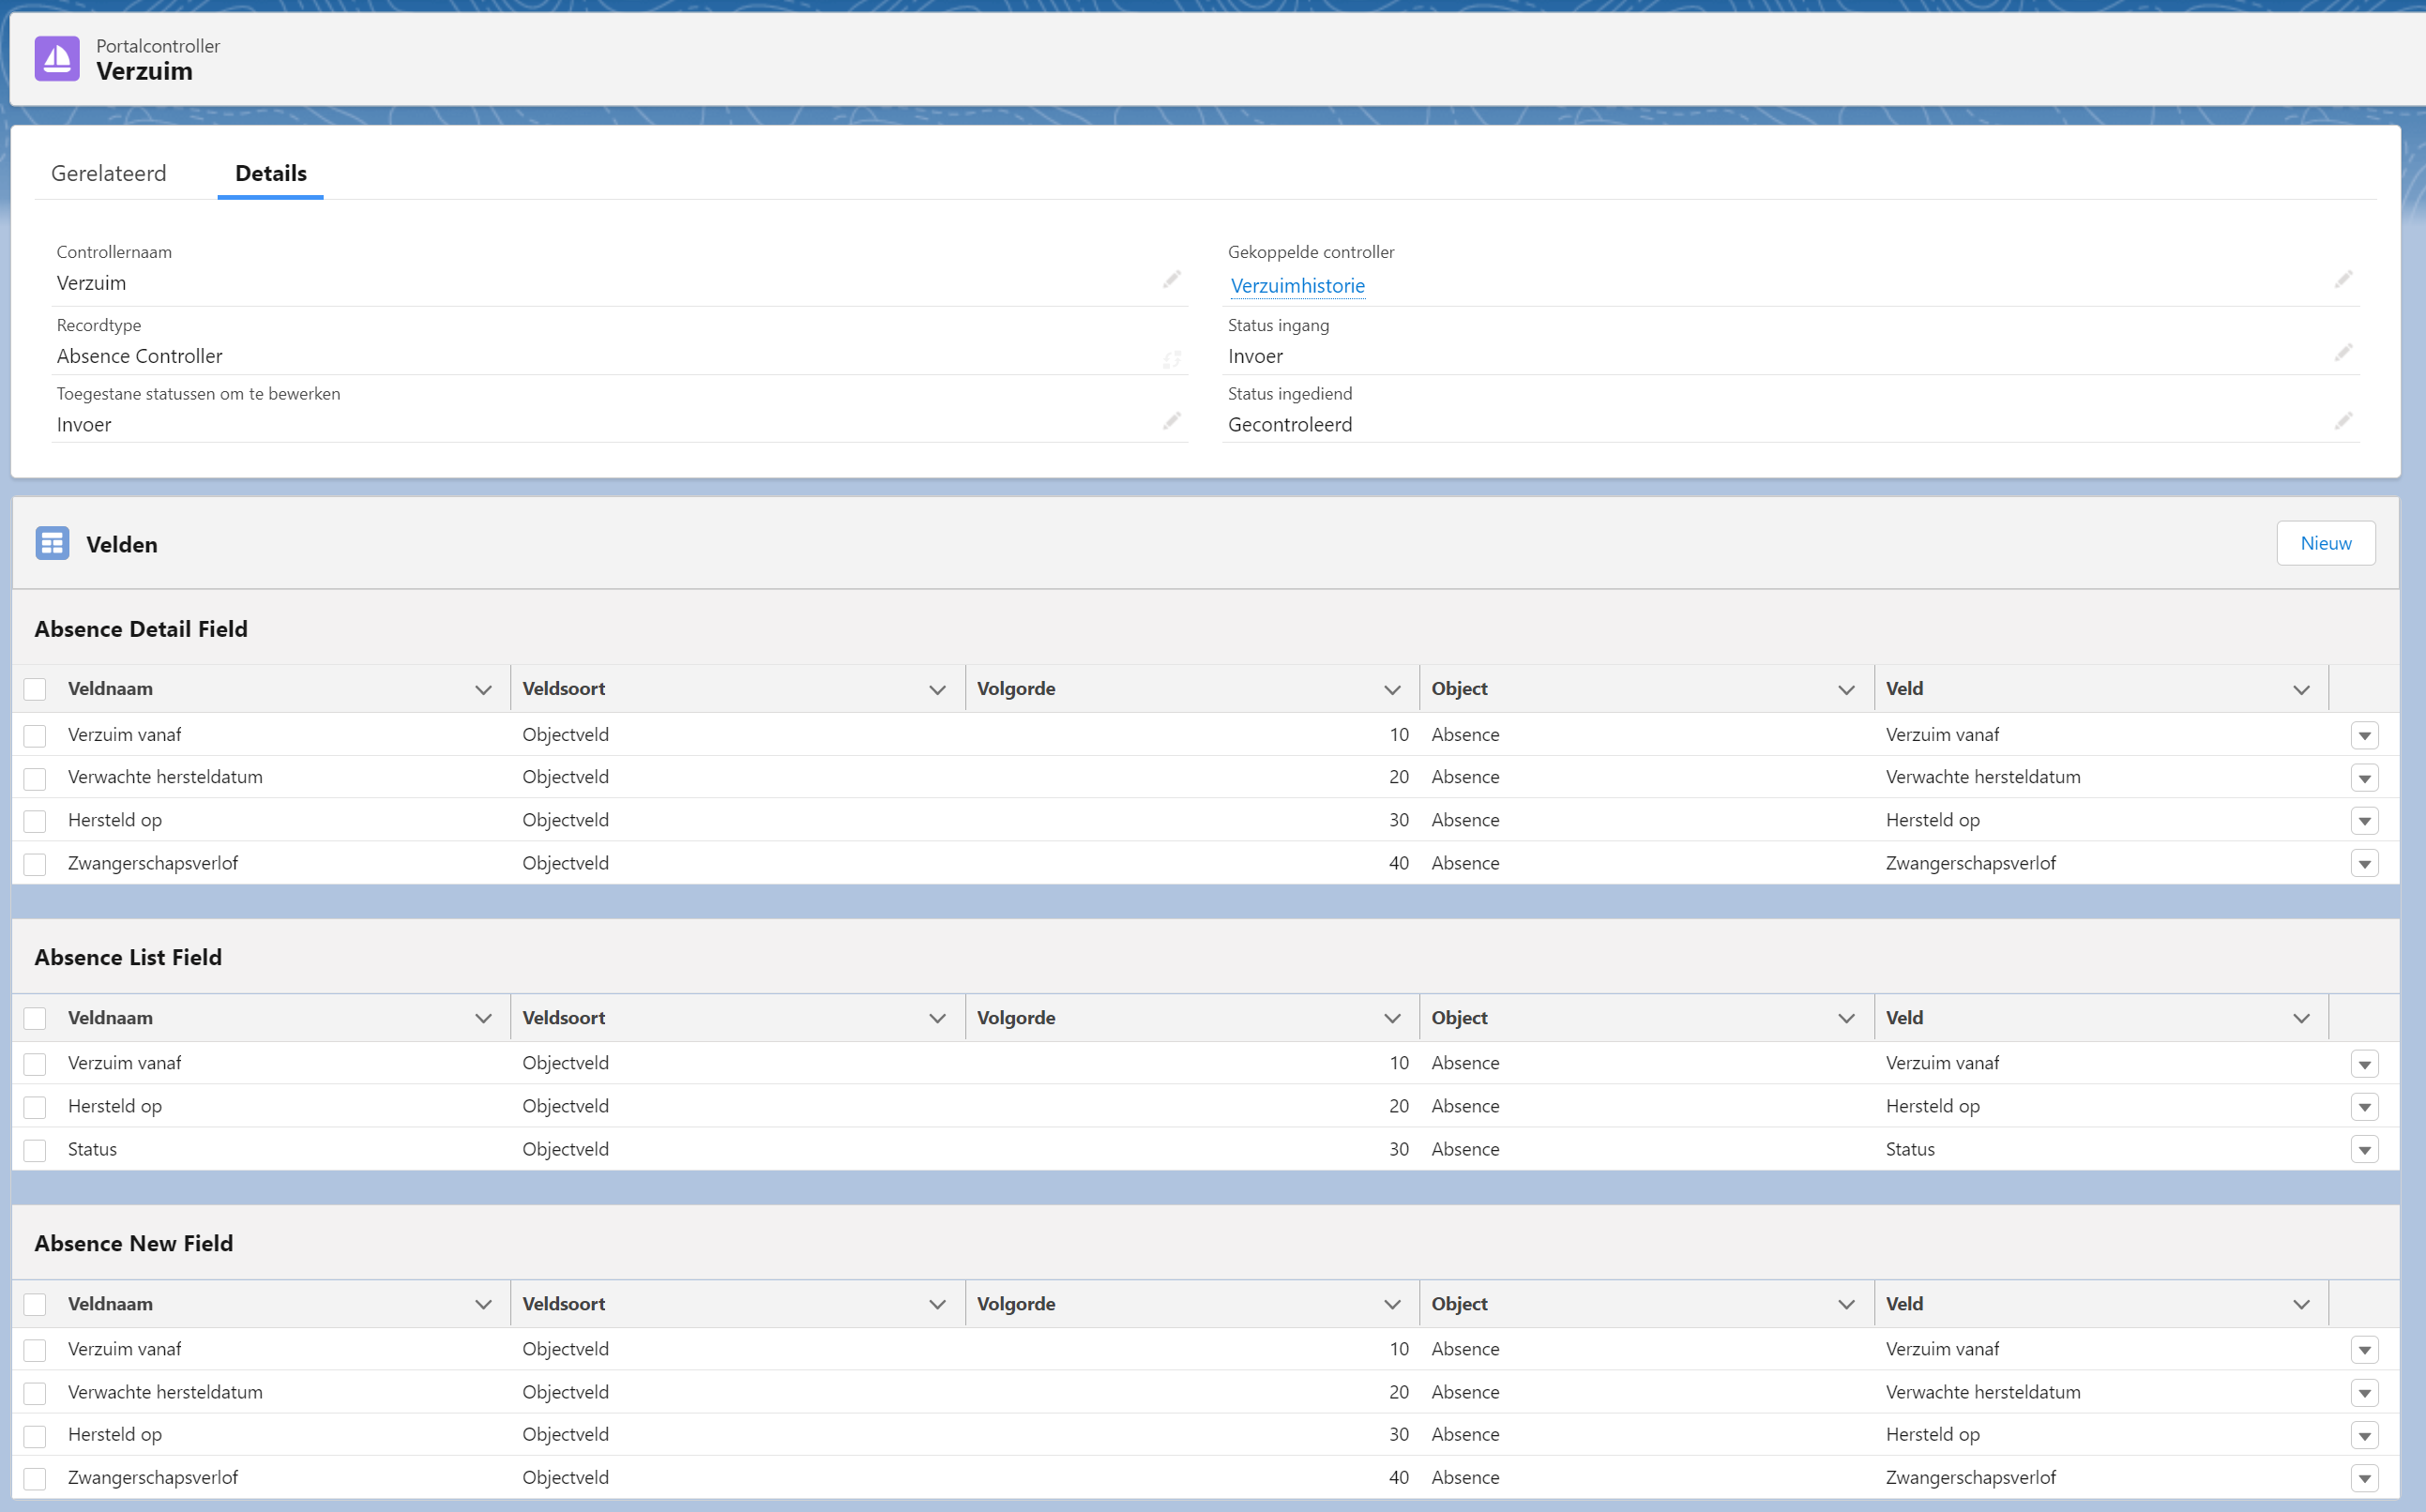The width and height of the screenshot is (2426, 1512).
Task: Click Absence Controller record type value
Action: tap(139, 356)
